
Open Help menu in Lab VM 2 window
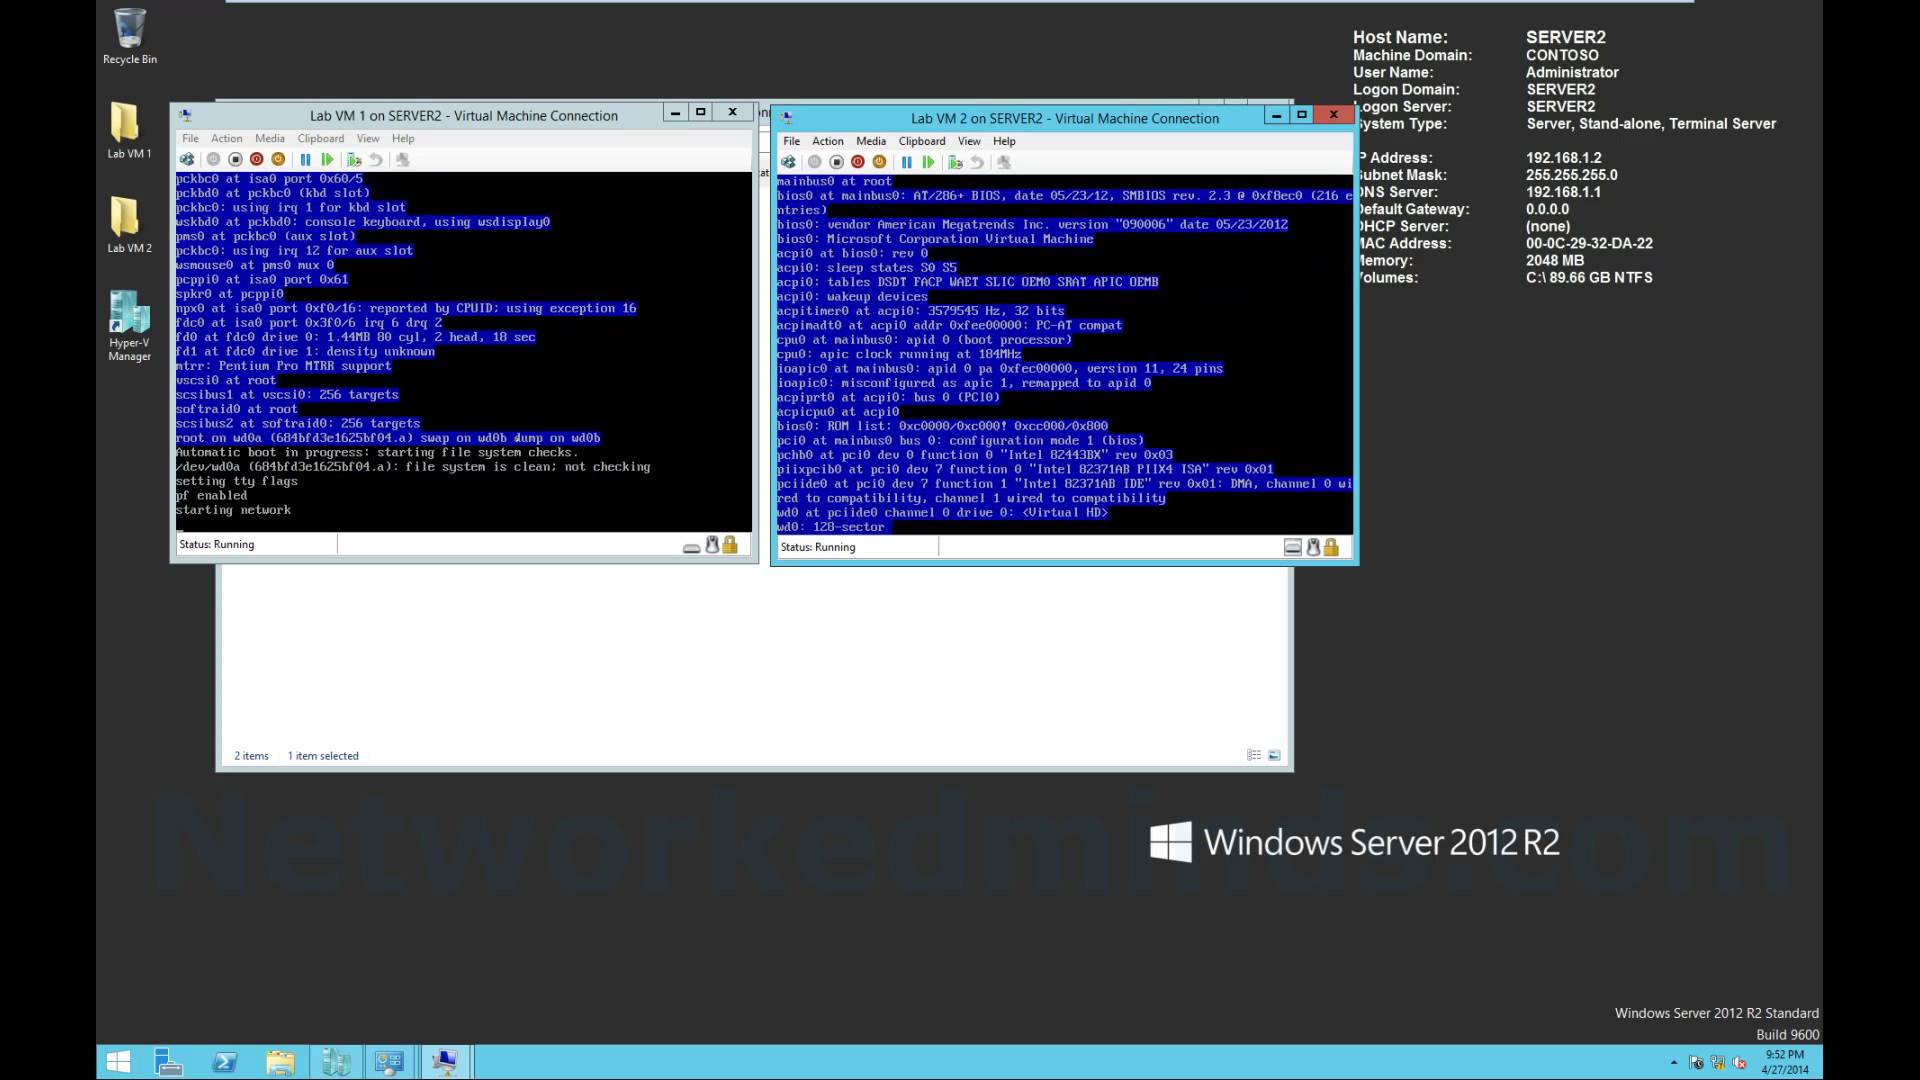coord(1004,141)
